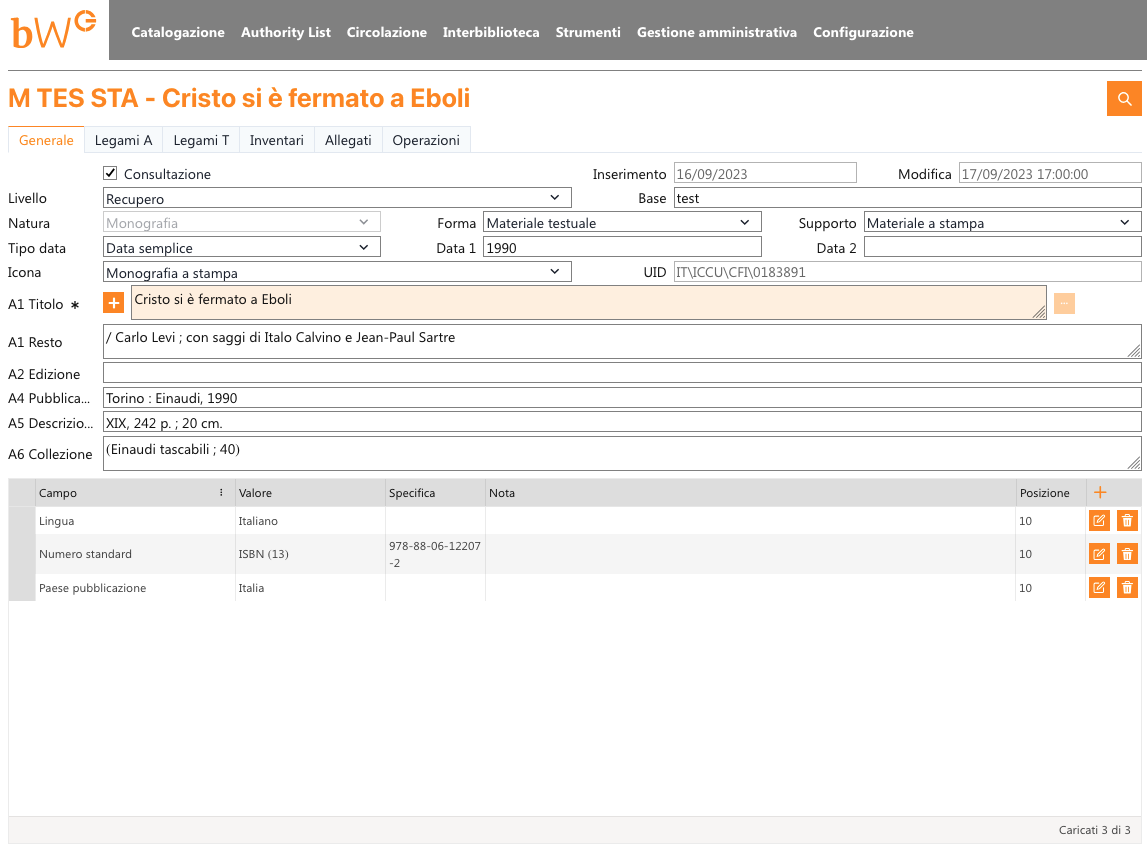
Task: Expand the Forma dropdown
Action: tap(622, 222)
